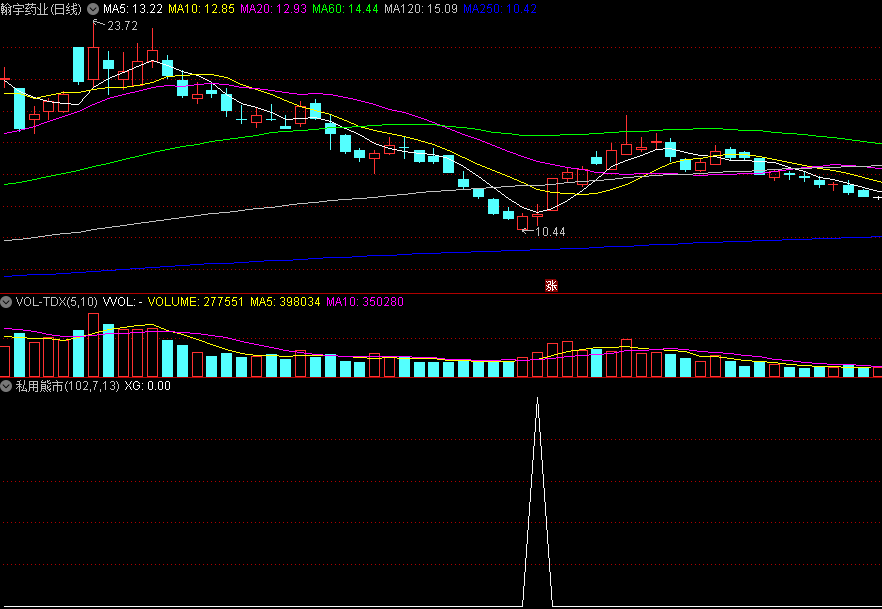
Task: Select the MA120: 15.09 label
Action: point(421,9)
